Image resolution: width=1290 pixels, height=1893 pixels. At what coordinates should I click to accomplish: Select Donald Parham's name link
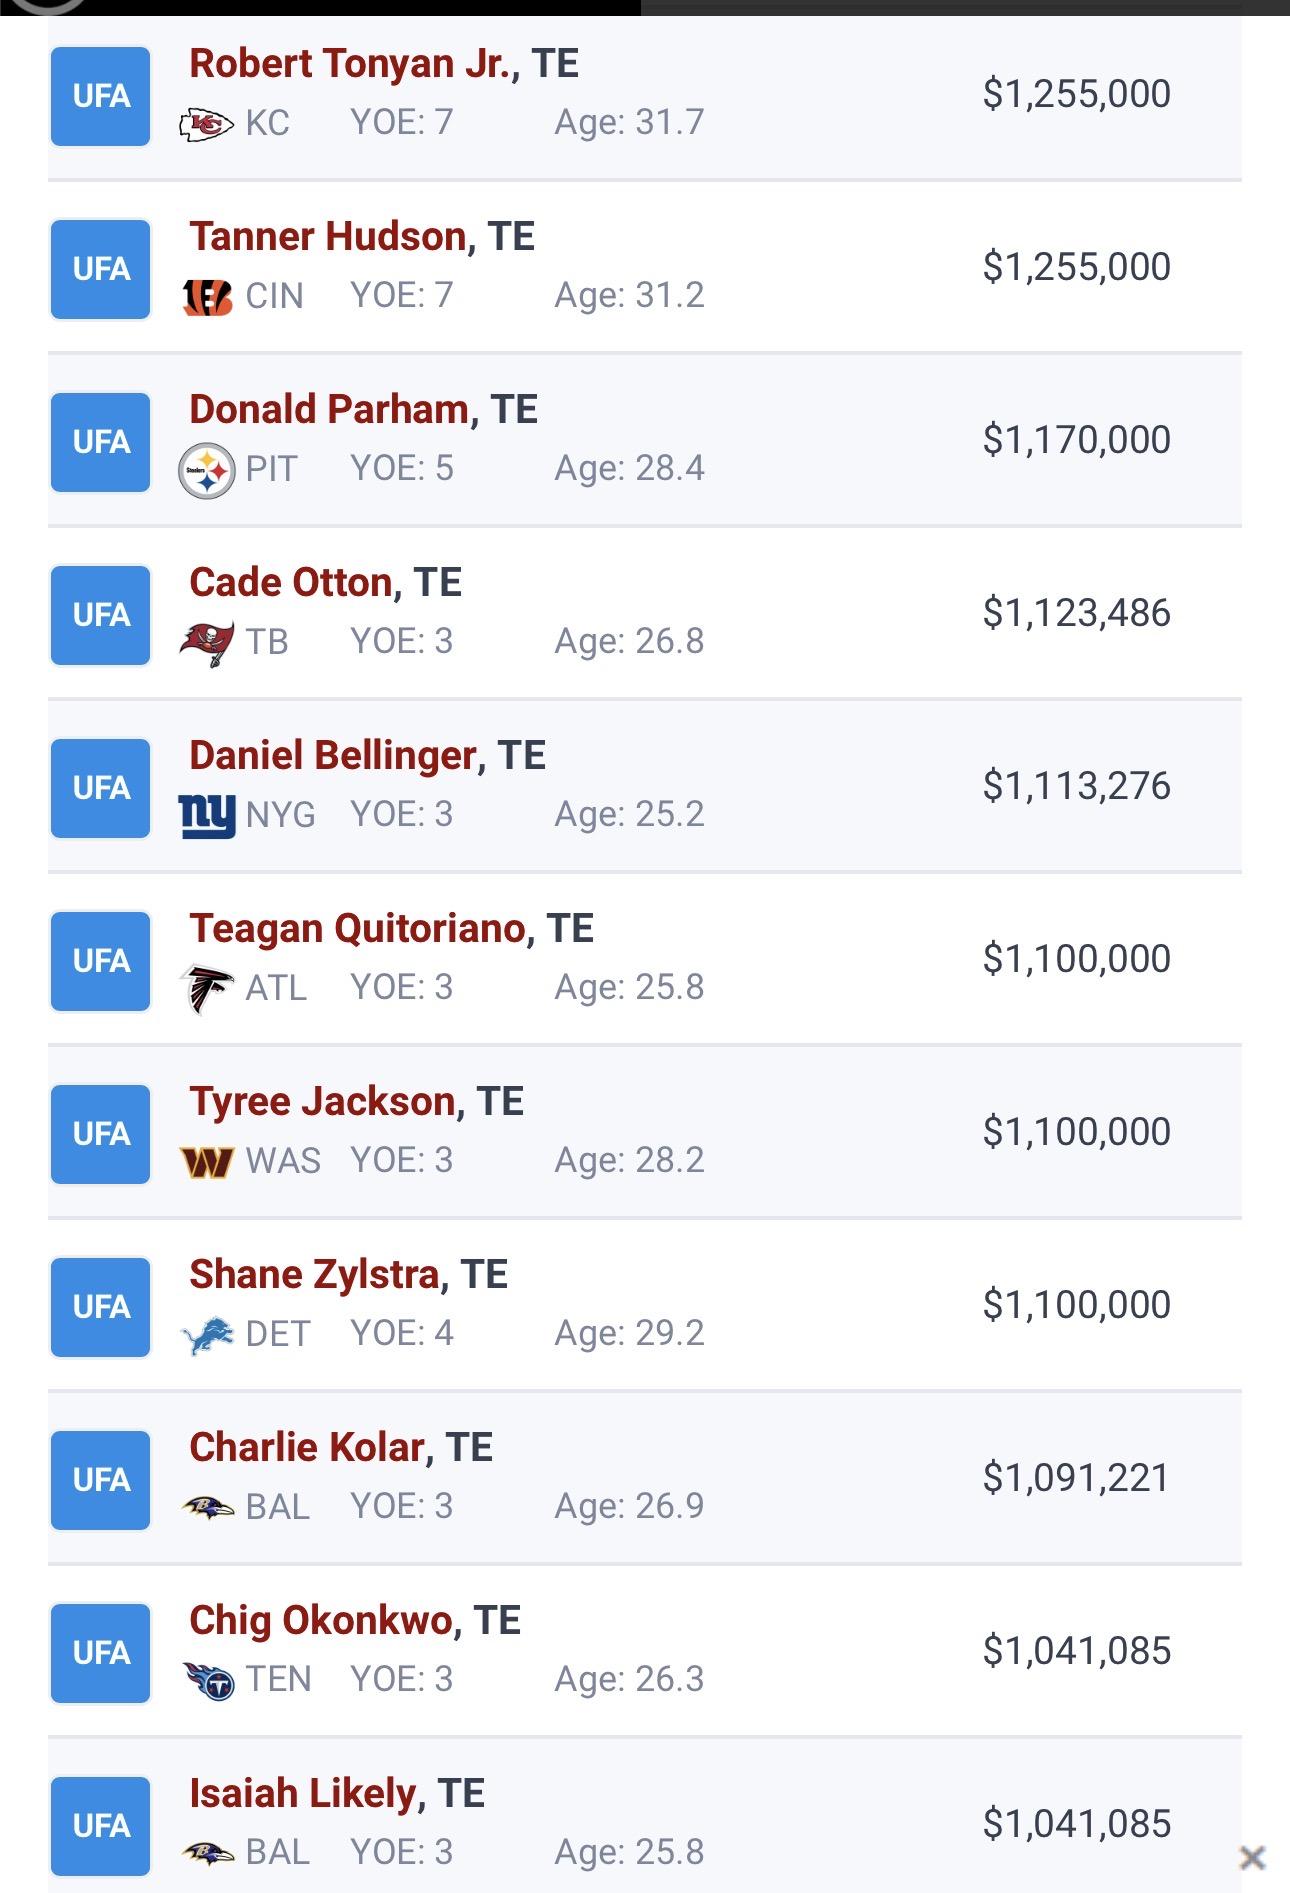click(329, 410)
